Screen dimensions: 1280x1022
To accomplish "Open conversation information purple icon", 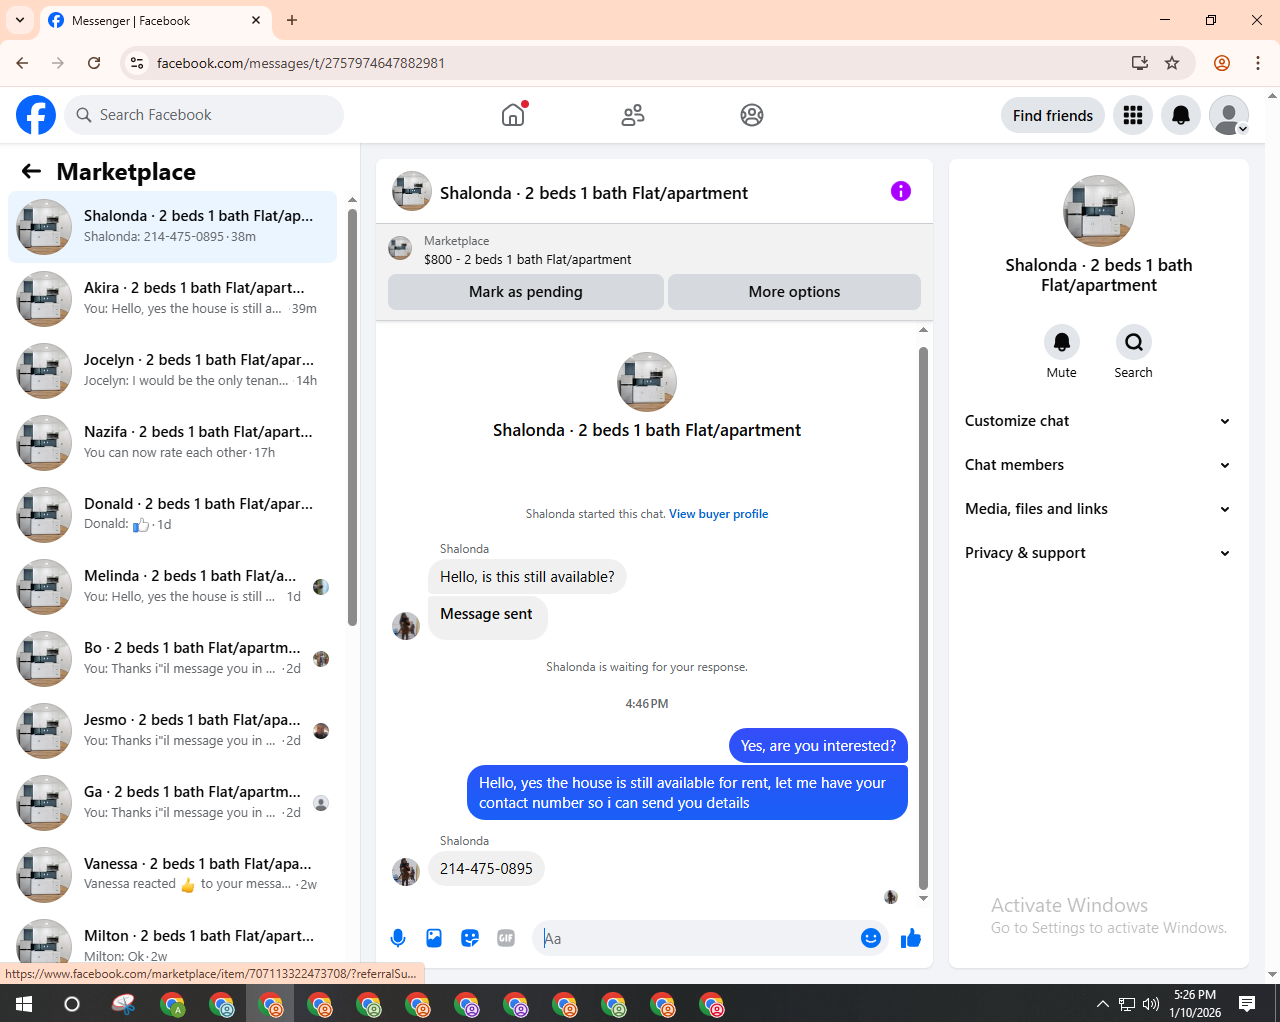I will 901,191.
